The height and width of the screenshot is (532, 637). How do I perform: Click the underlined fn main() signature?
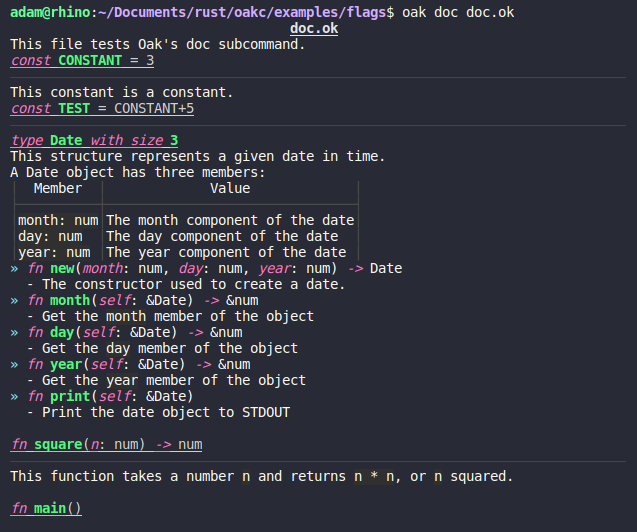46,508
